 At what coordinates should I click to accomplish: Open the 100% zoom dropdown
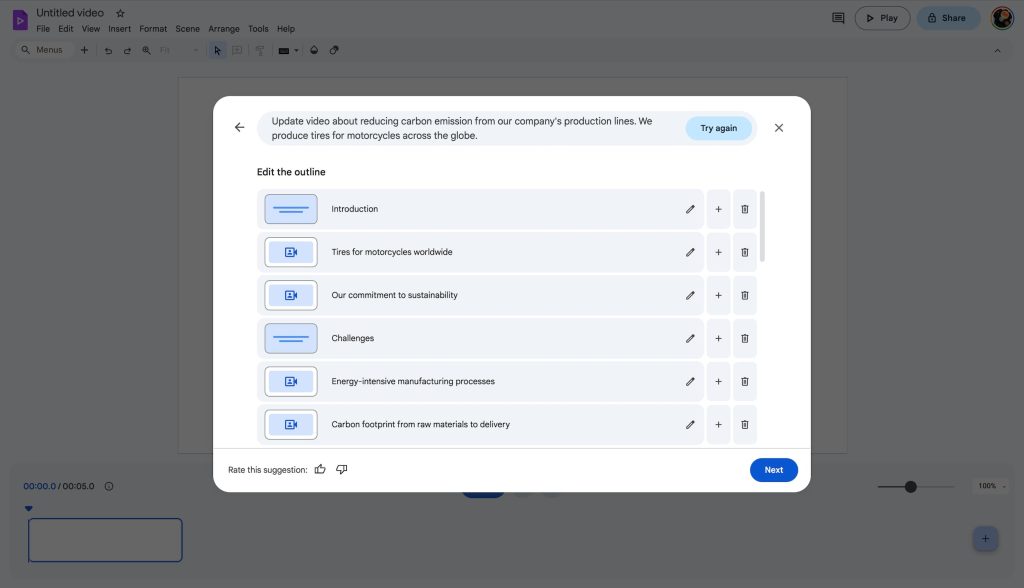point(987,486)
